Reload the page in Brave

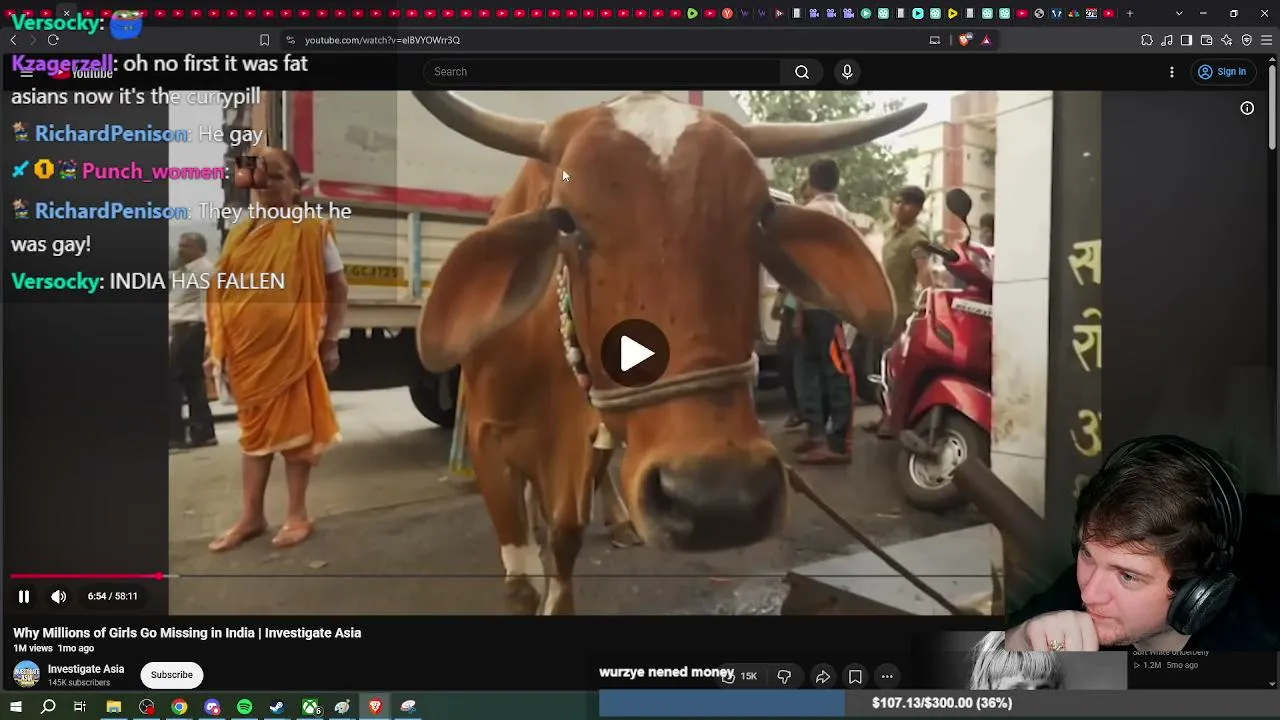pyautogui.click(x=53, y=40)
